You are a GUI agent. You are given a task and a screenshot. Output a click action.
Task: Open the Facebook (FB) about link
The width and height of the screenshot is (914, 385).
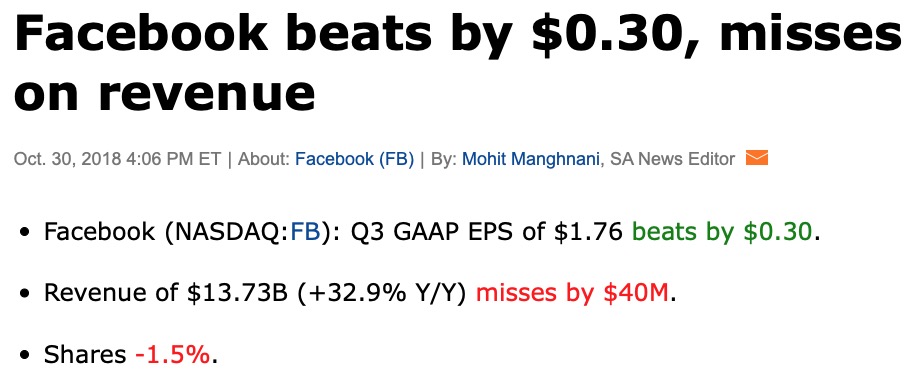click(x=354, y=159)
